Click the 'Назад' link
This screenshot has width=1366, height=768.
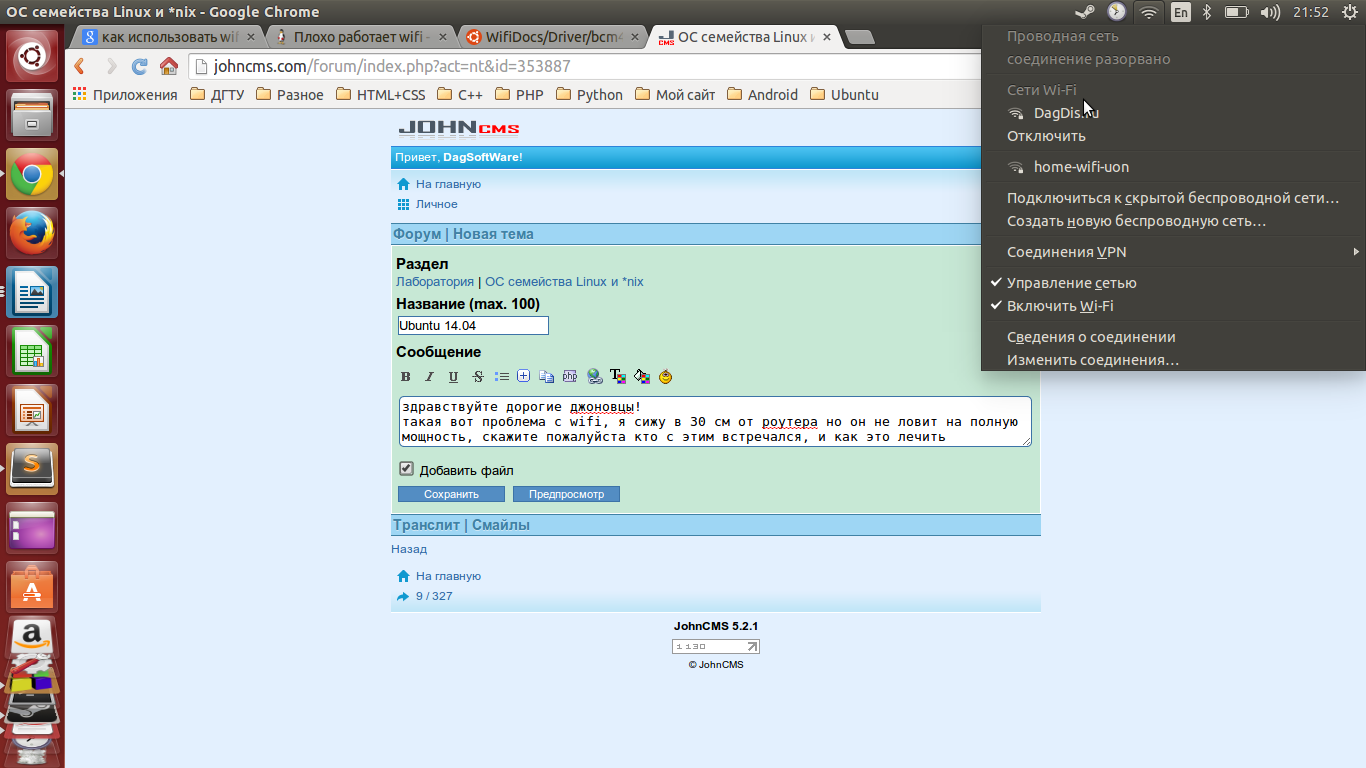pyautogui.click(x=409, y=549)
